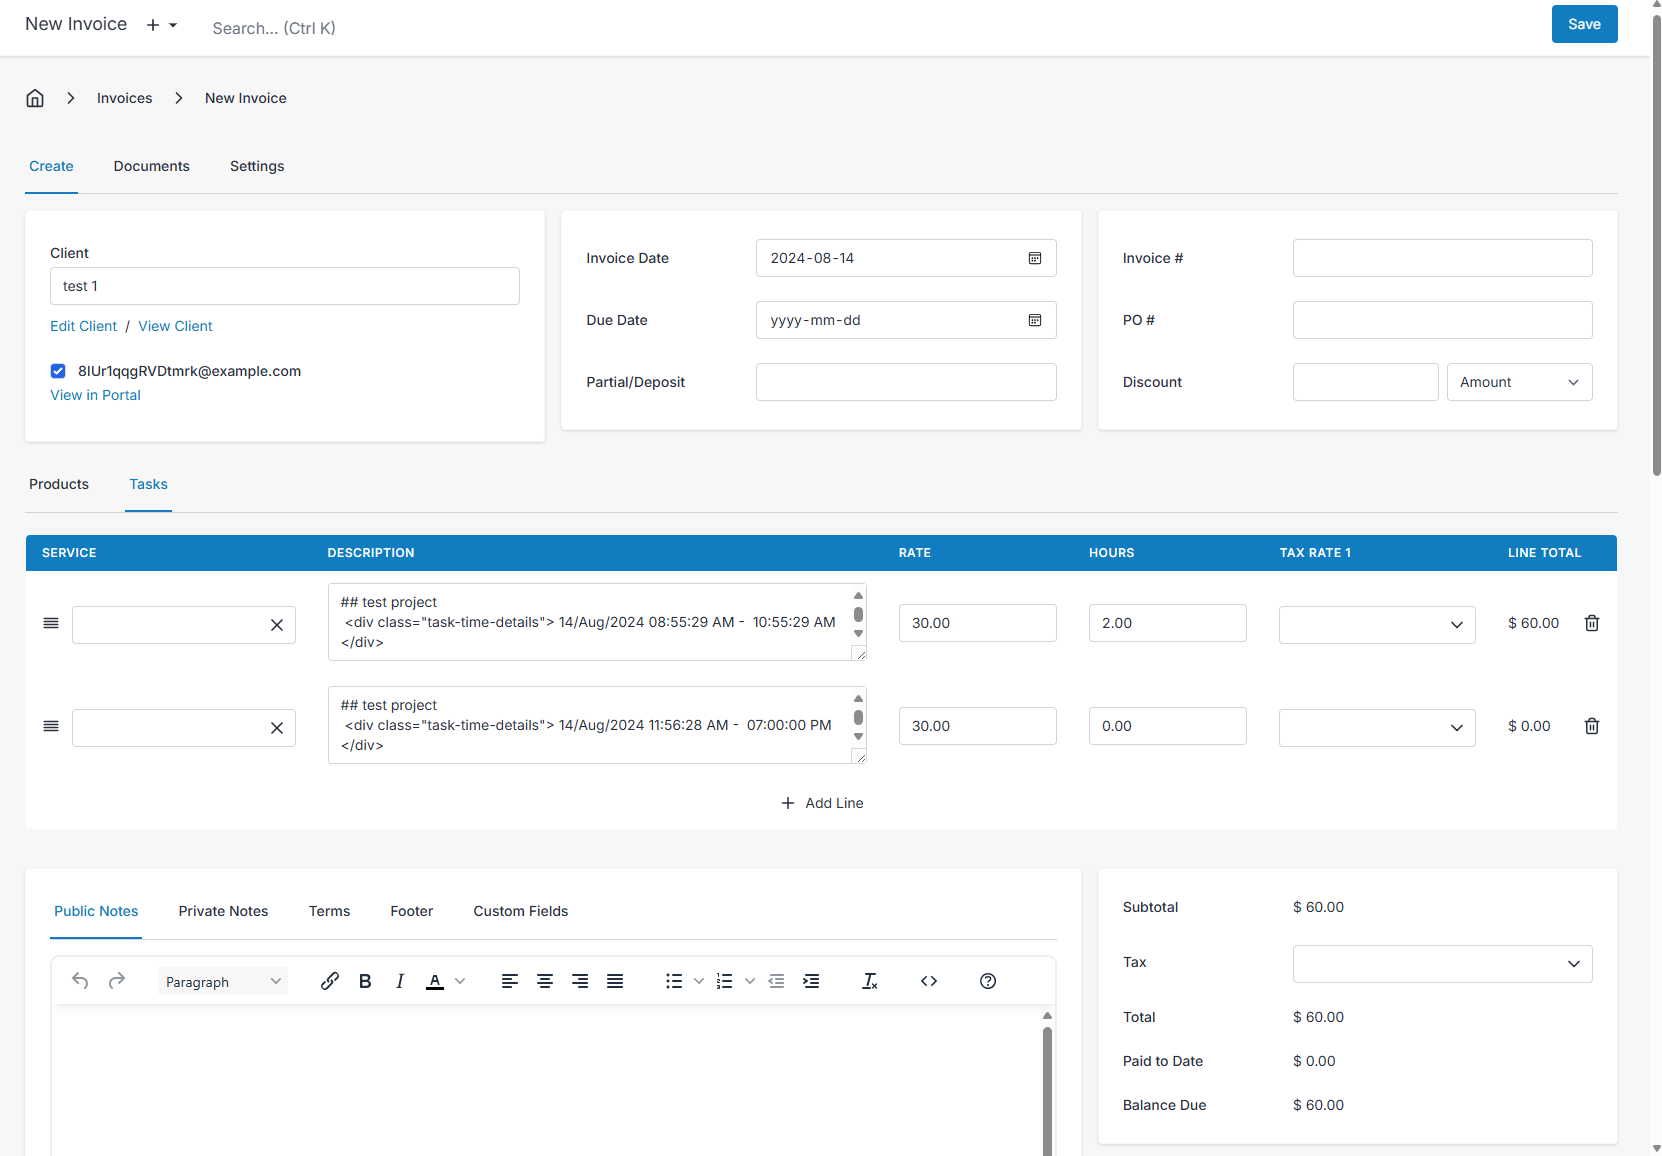Click Add Line to insert a new row

pos(822,802)
